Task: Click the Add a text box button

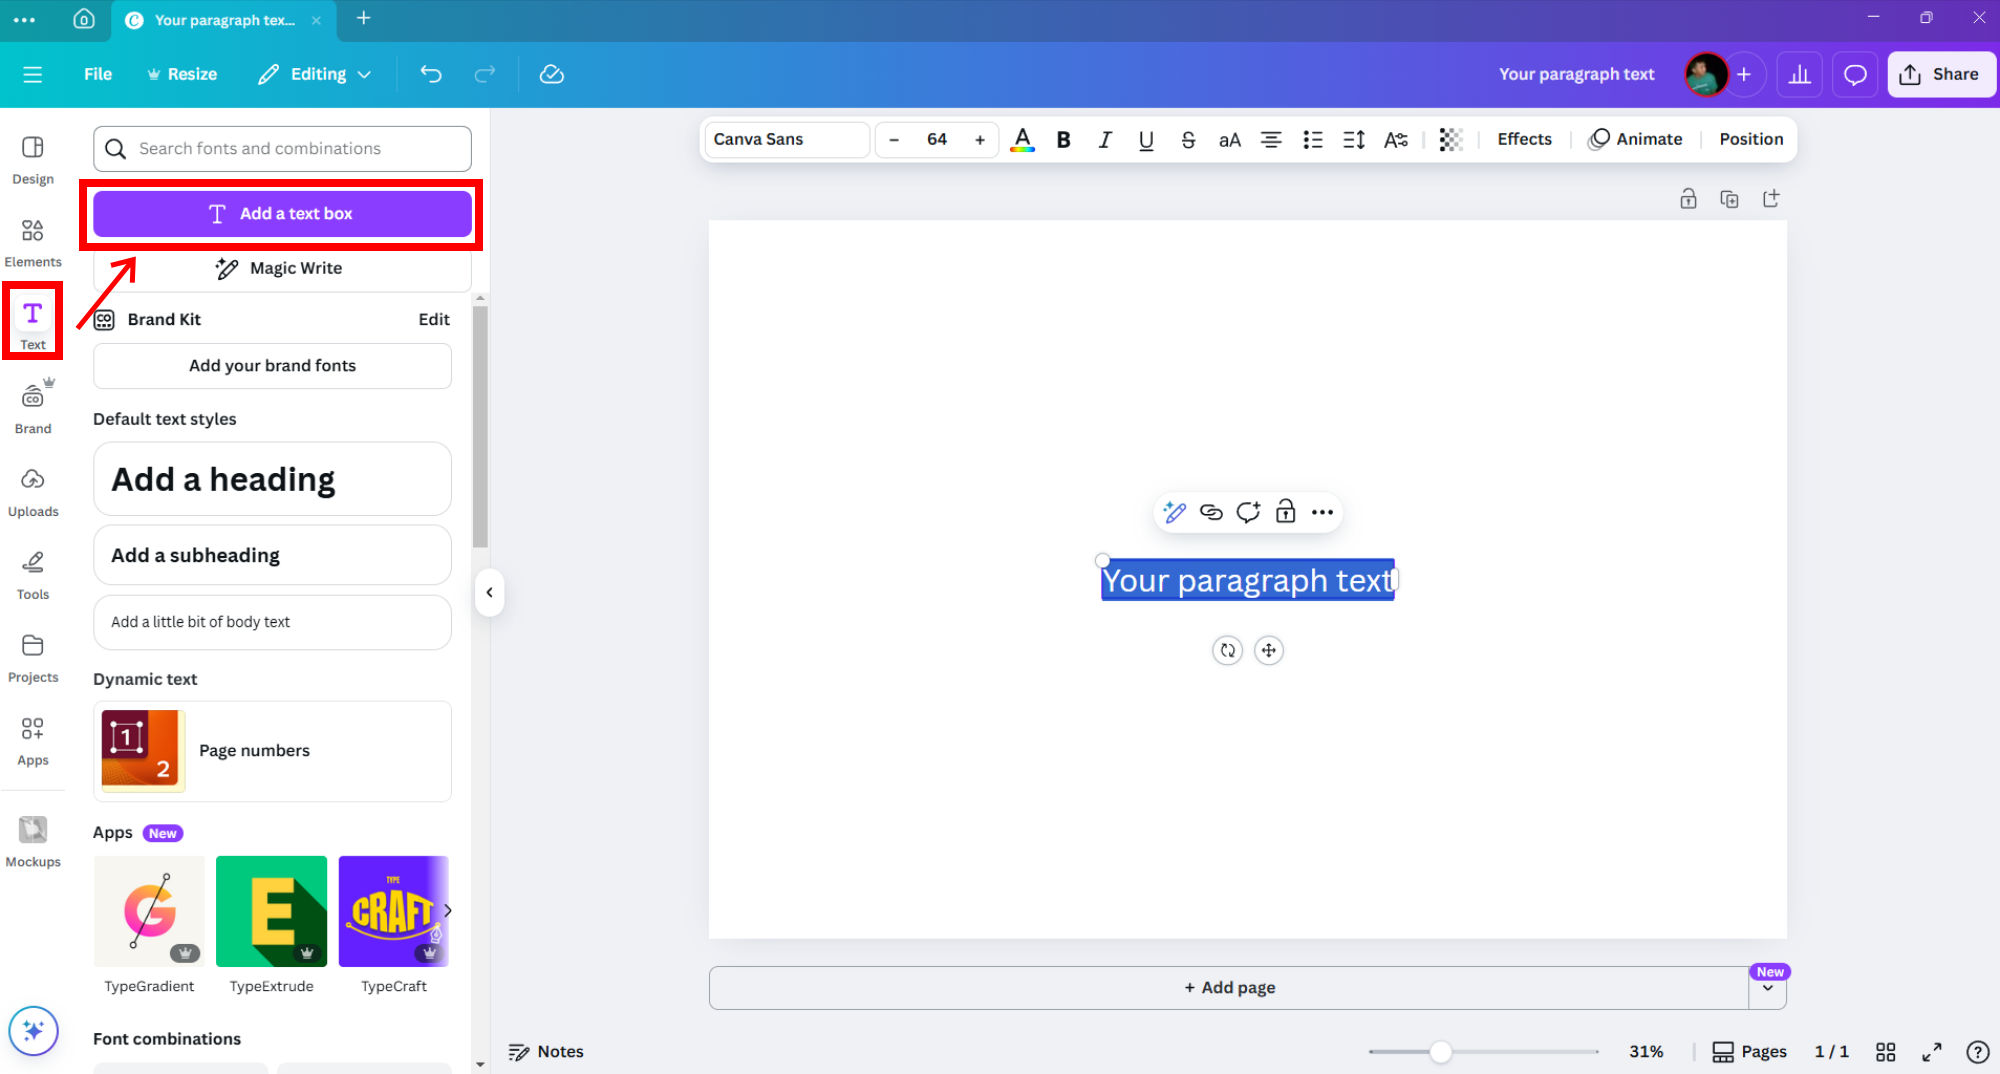Action: (282, 214)
